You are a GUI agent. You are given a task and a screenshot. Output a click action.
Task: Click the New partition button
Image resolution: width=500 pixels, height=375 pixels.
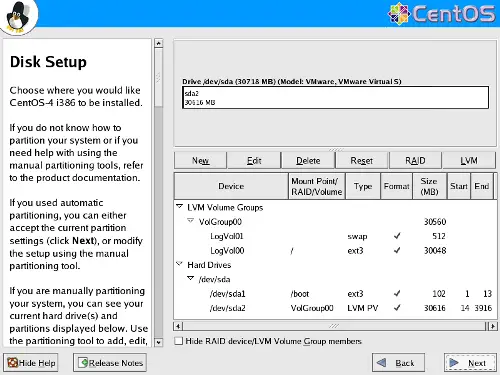[x=200, y=161]
